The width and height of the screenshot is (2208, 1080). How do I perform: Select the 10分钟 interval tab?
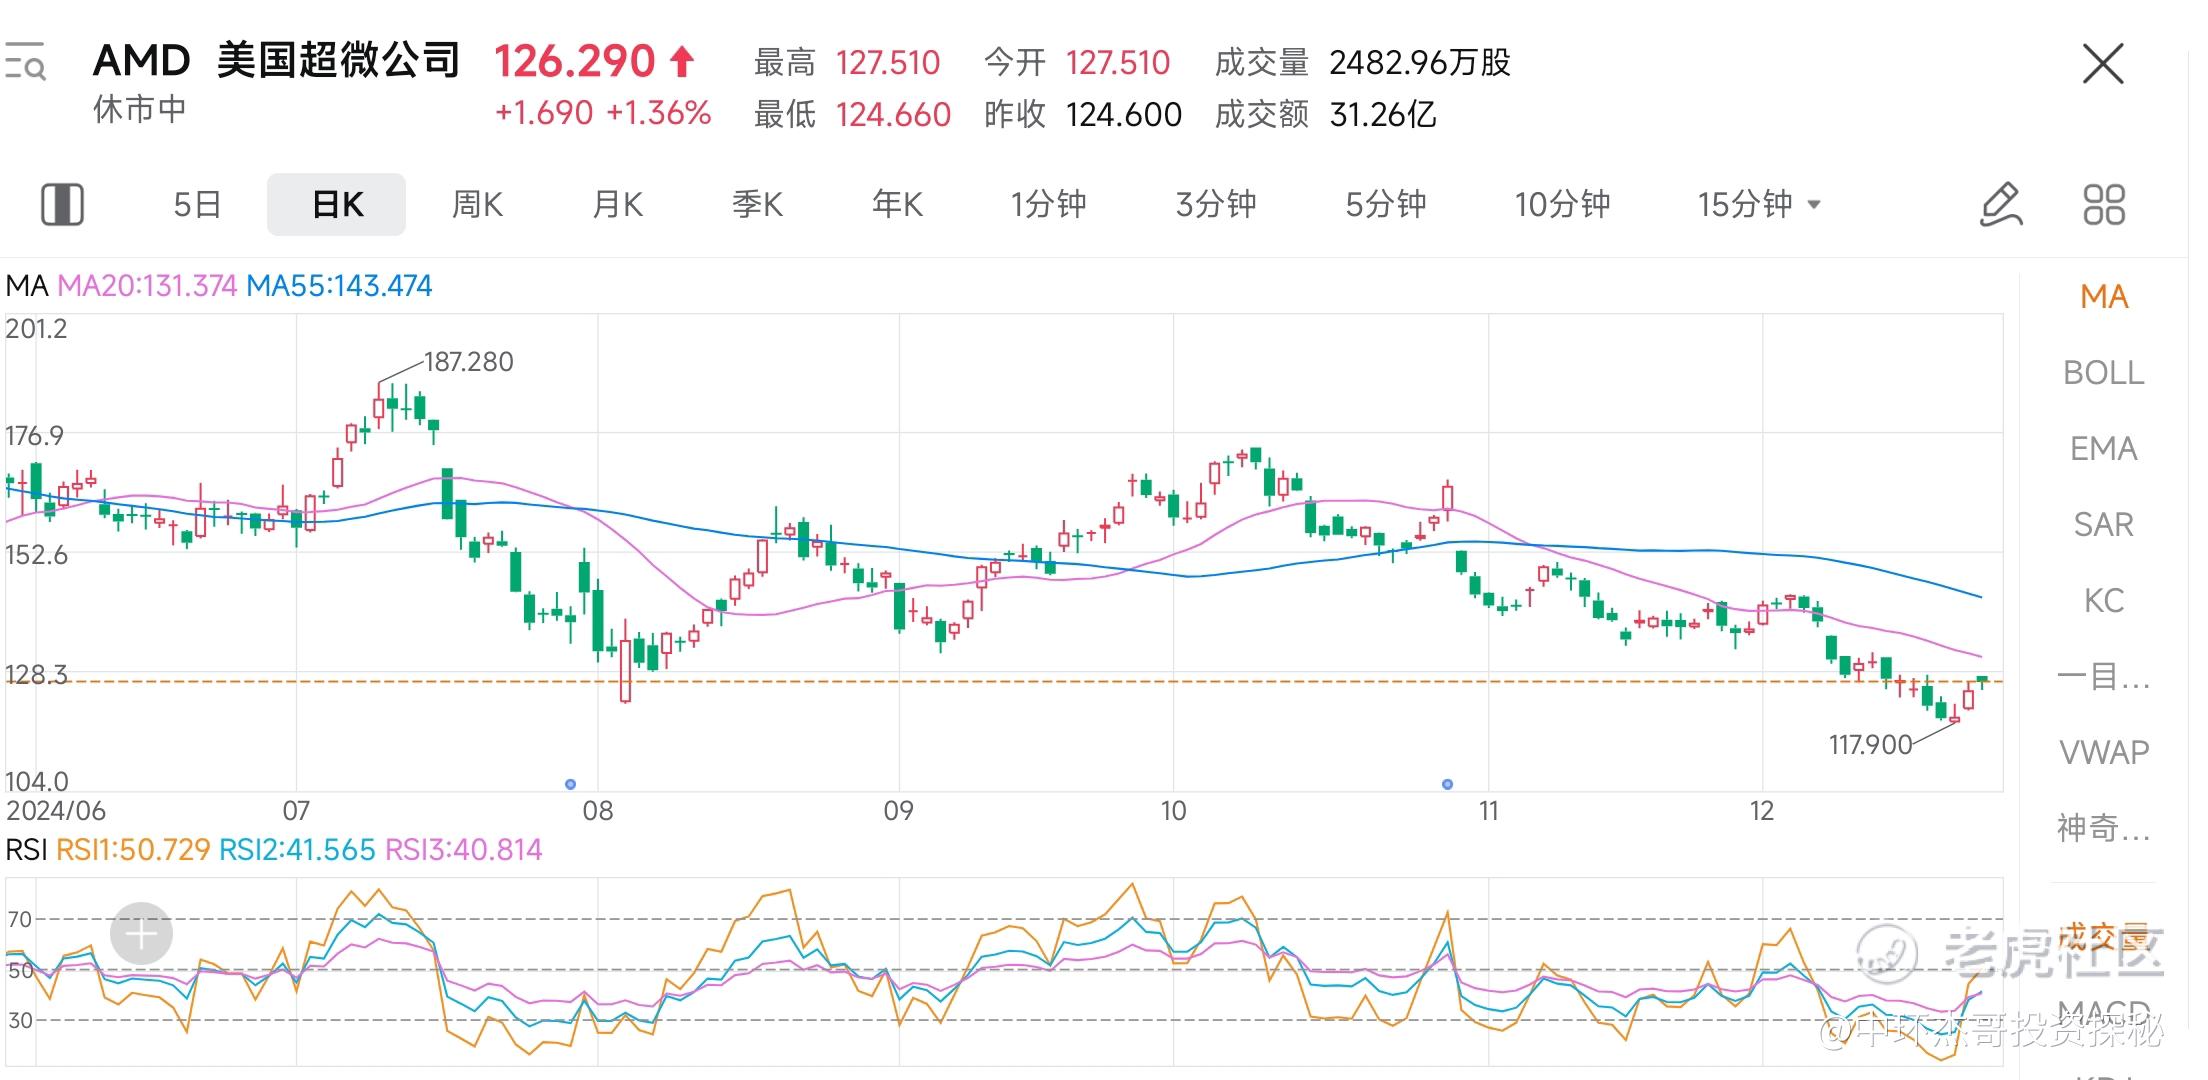pos(1562,205)
